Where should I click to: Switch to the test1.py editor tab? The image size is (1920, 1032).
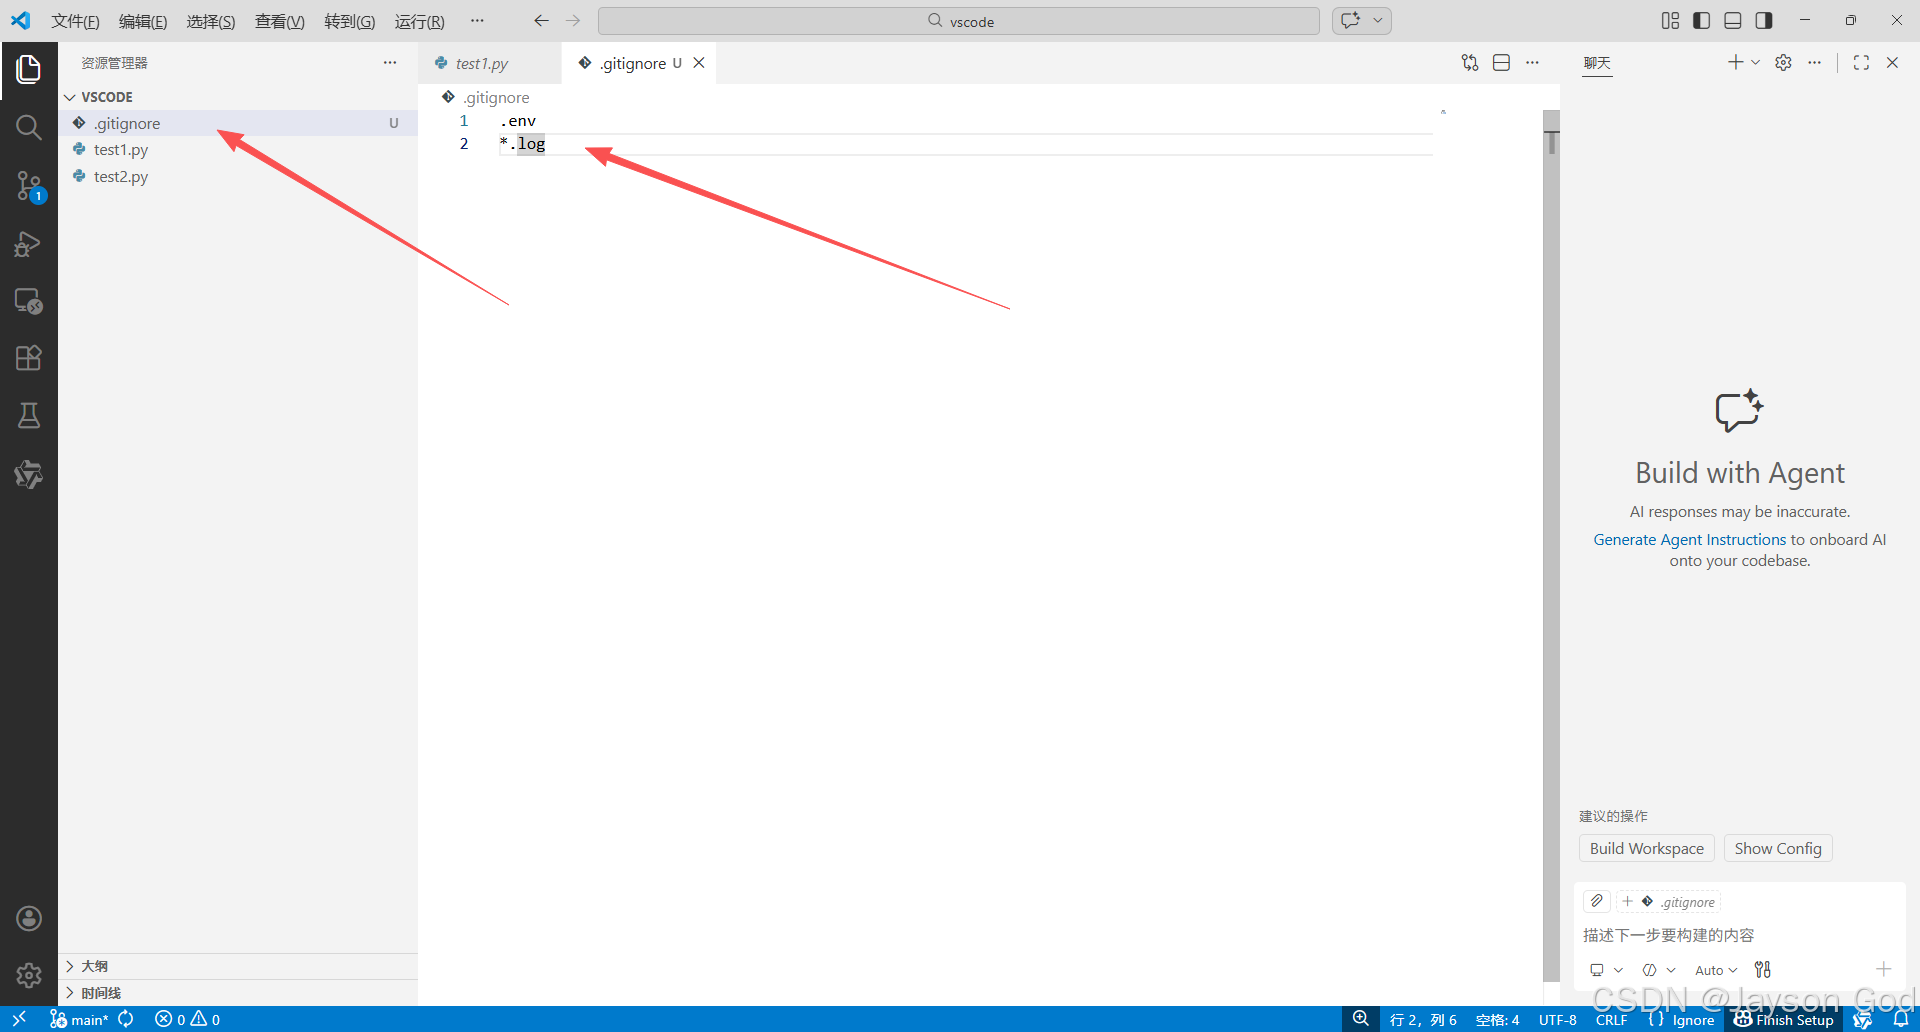(489, 63)
